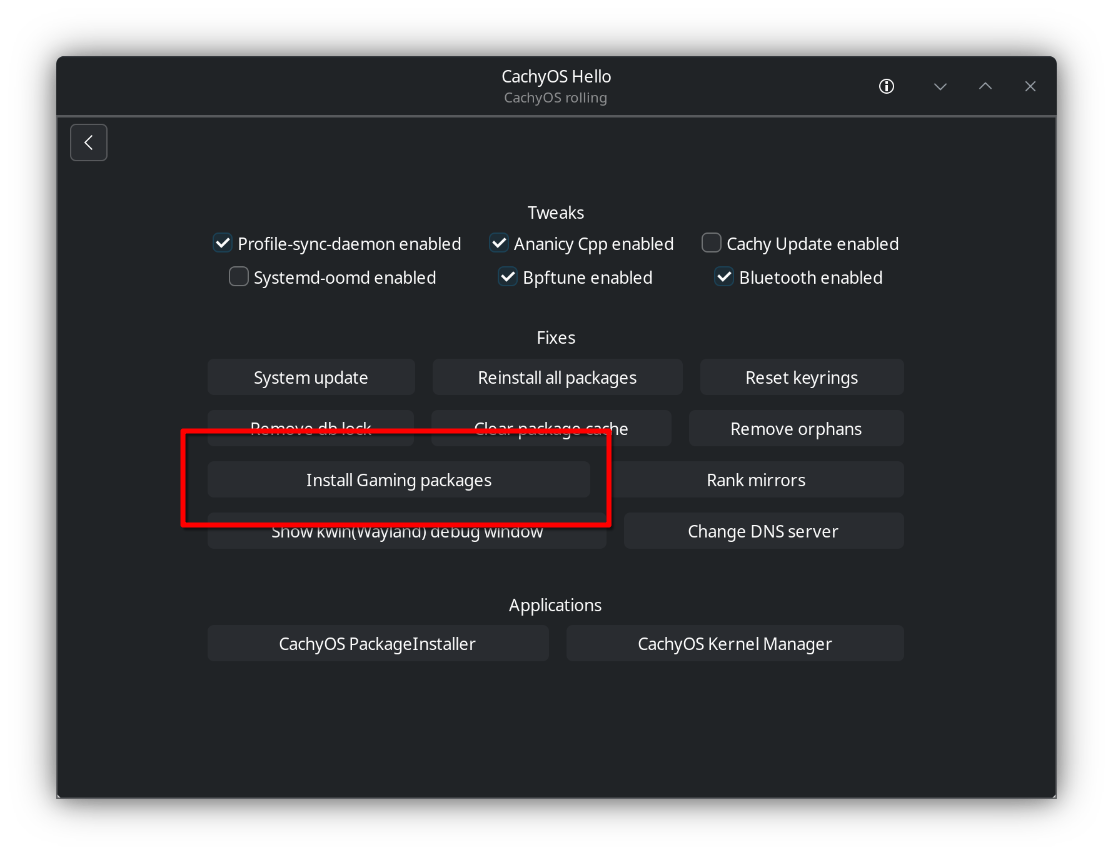Close the CachyOS Hello window
This screenshot has width=1113, height=855.
click(1030, 87)
